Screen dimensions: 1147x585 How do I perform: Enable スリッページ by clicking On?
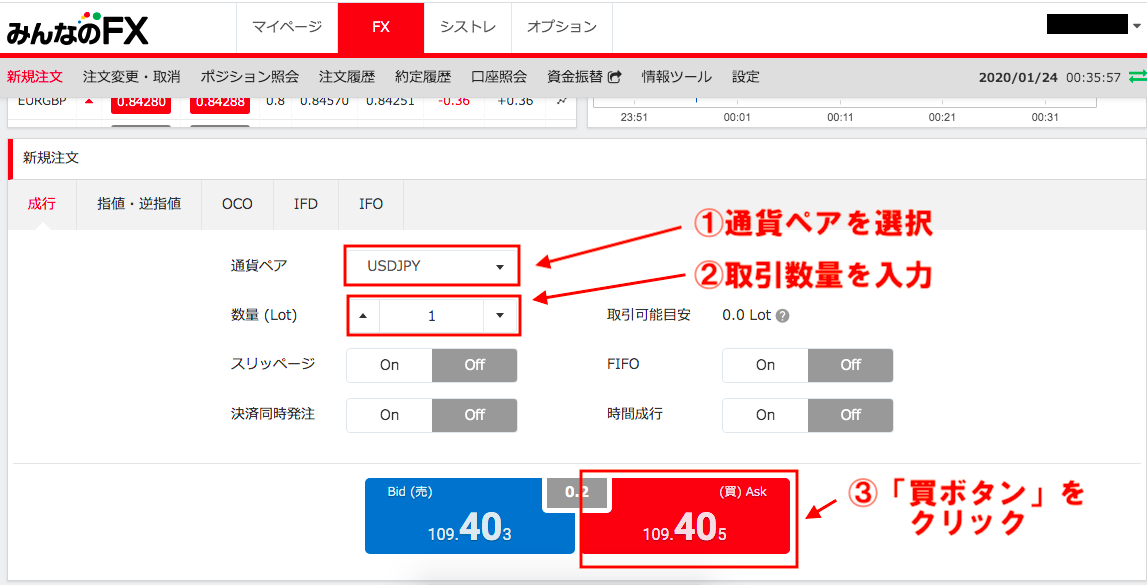pos(389,365)
